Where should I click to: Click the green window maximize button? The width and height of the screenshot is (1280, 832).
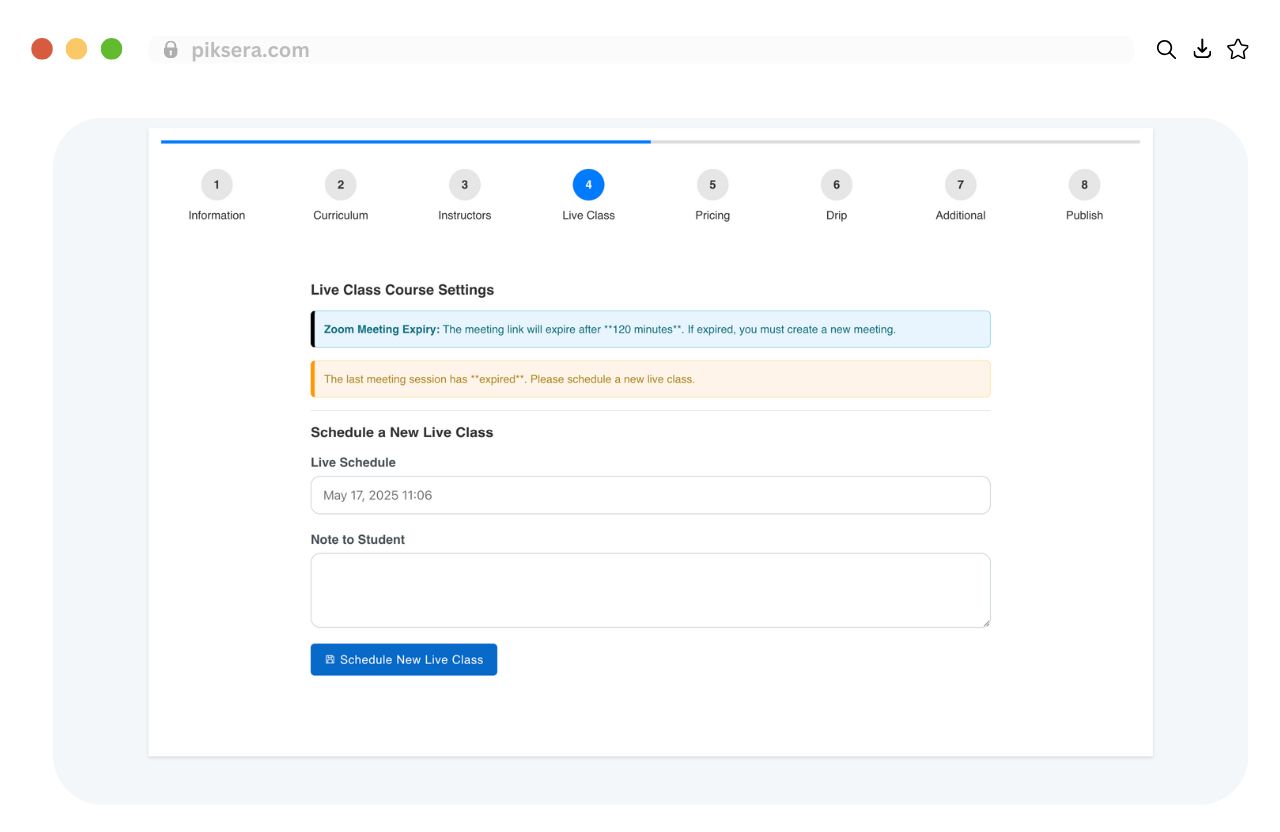point(112,49)
